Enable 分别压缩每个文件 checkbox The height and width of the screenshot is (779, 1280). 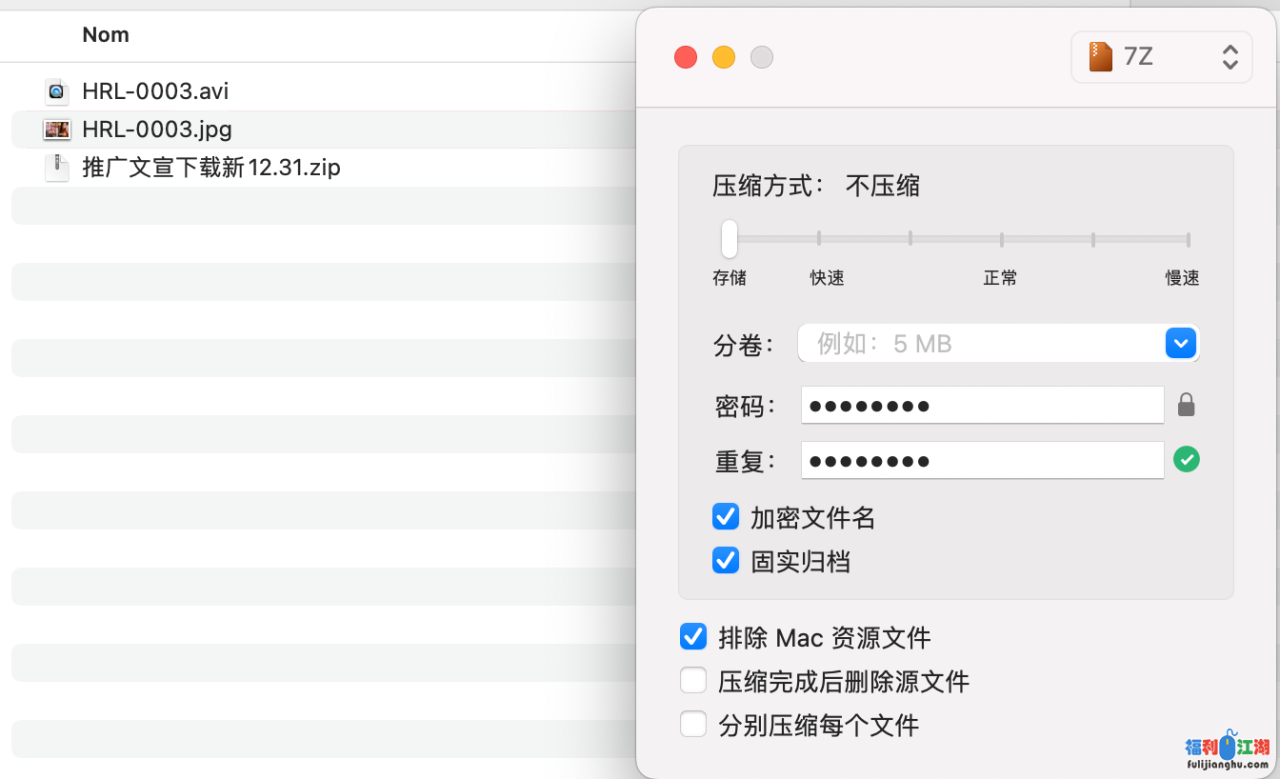tap(693, 724)
